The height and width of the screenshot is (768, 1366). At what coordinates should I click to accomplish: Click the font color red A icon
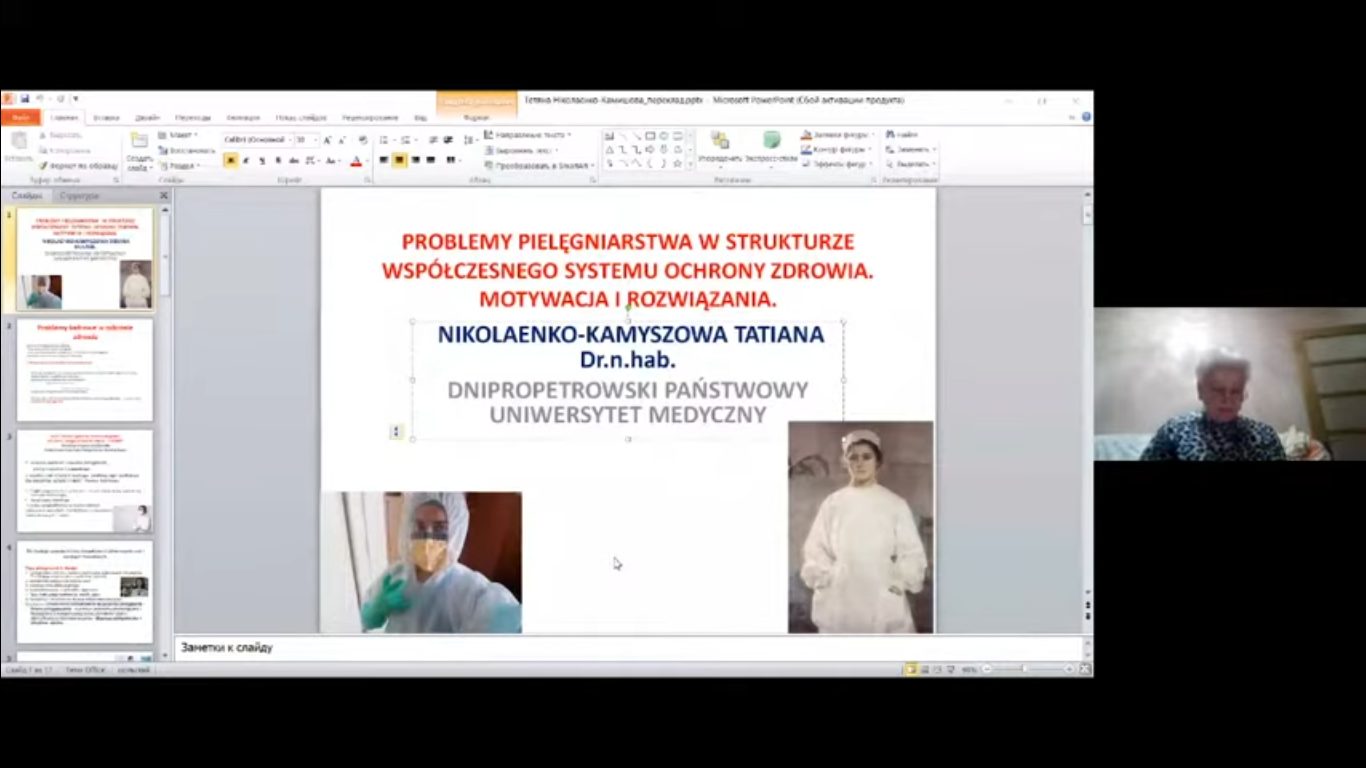pos(356,161)
